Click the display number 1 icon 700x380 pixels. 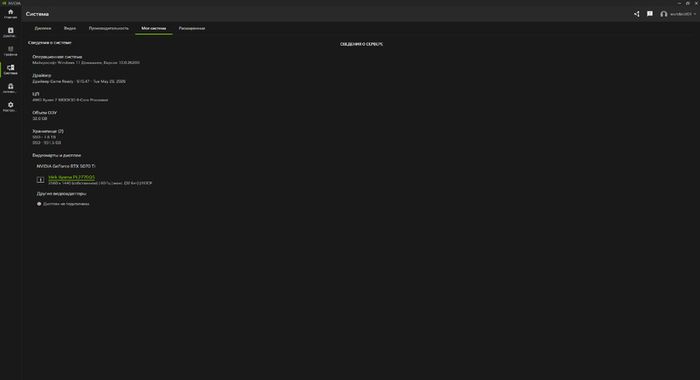point(40,180)
